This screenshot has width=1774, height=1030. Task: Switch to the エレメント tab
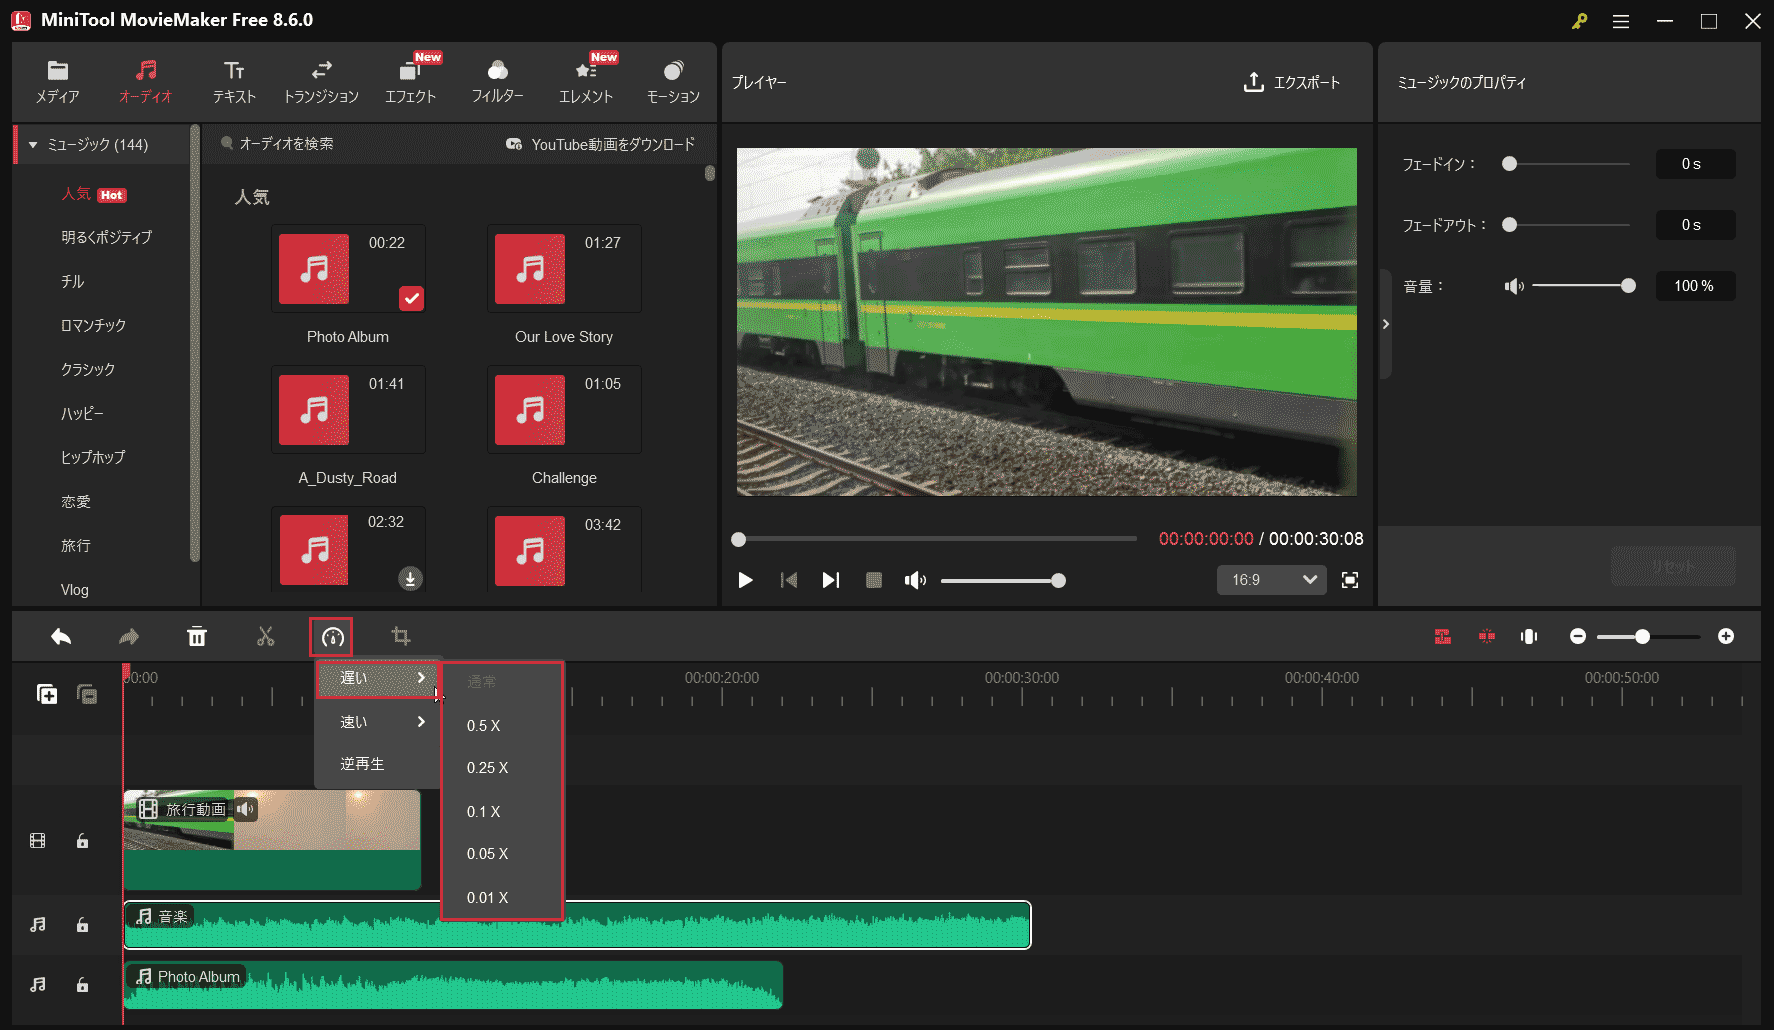pos(585,80)
